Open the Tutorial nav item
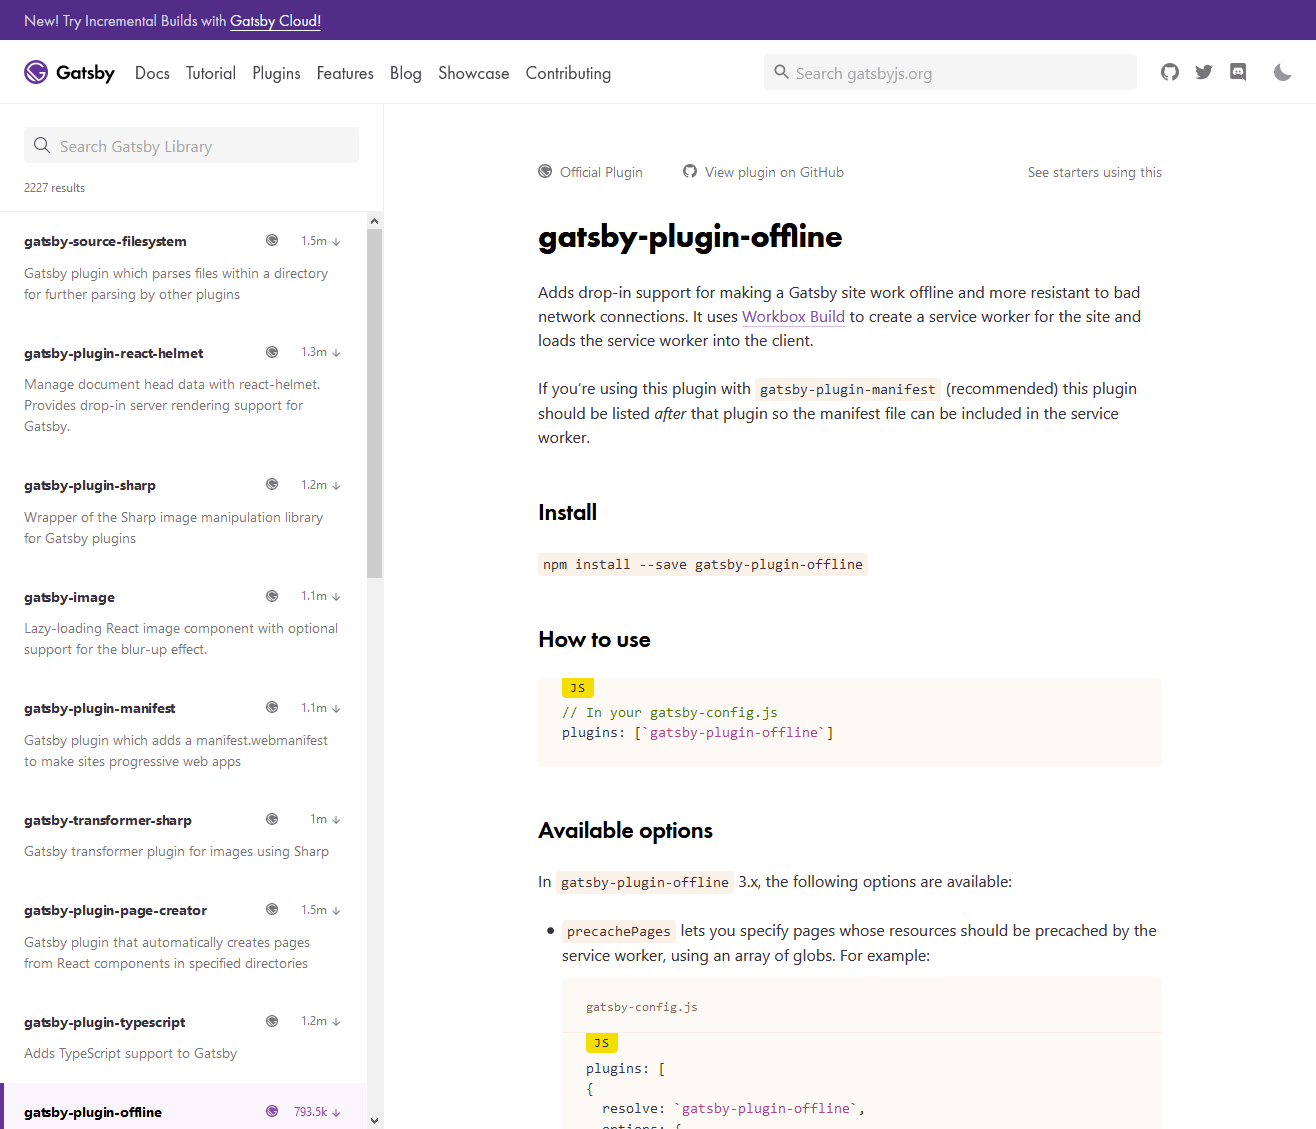This screenshot has width=1316, height=1129. 211,73
